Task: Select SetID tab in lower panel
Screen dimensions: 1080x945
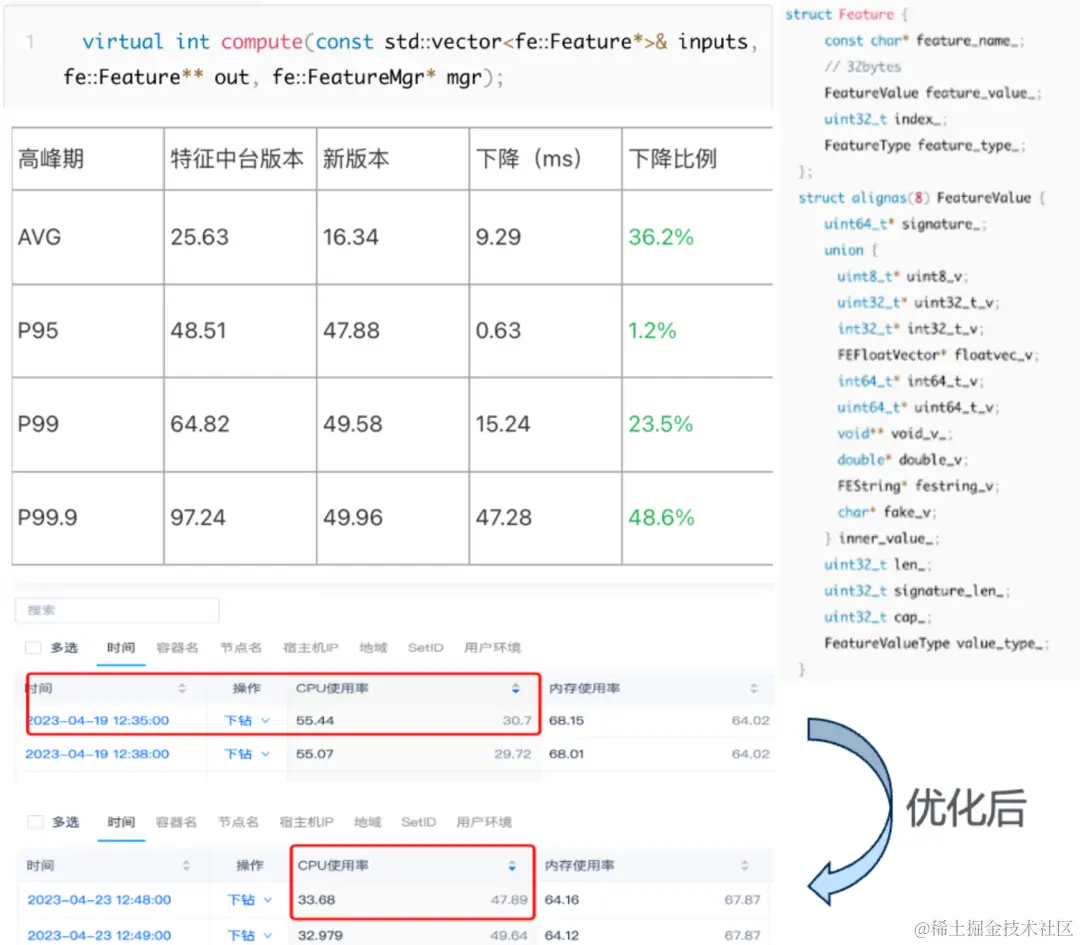Action: [x=419, y=822]
